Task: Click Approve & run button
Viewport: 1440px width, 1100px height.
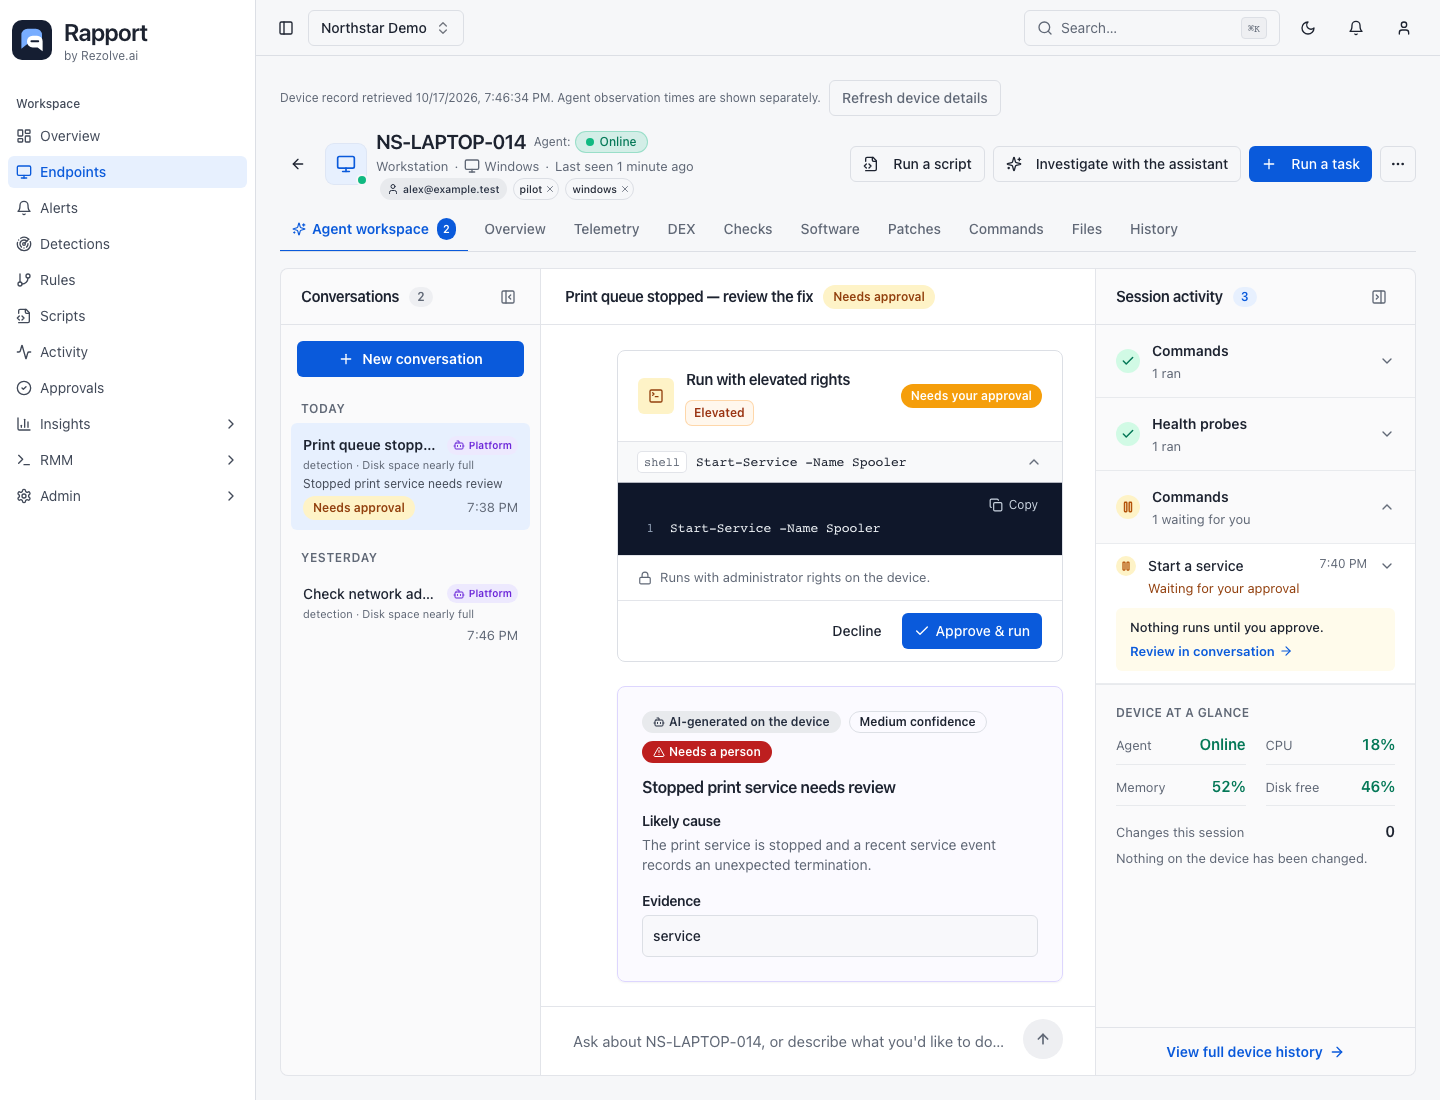Action: [x=972, y=631]
